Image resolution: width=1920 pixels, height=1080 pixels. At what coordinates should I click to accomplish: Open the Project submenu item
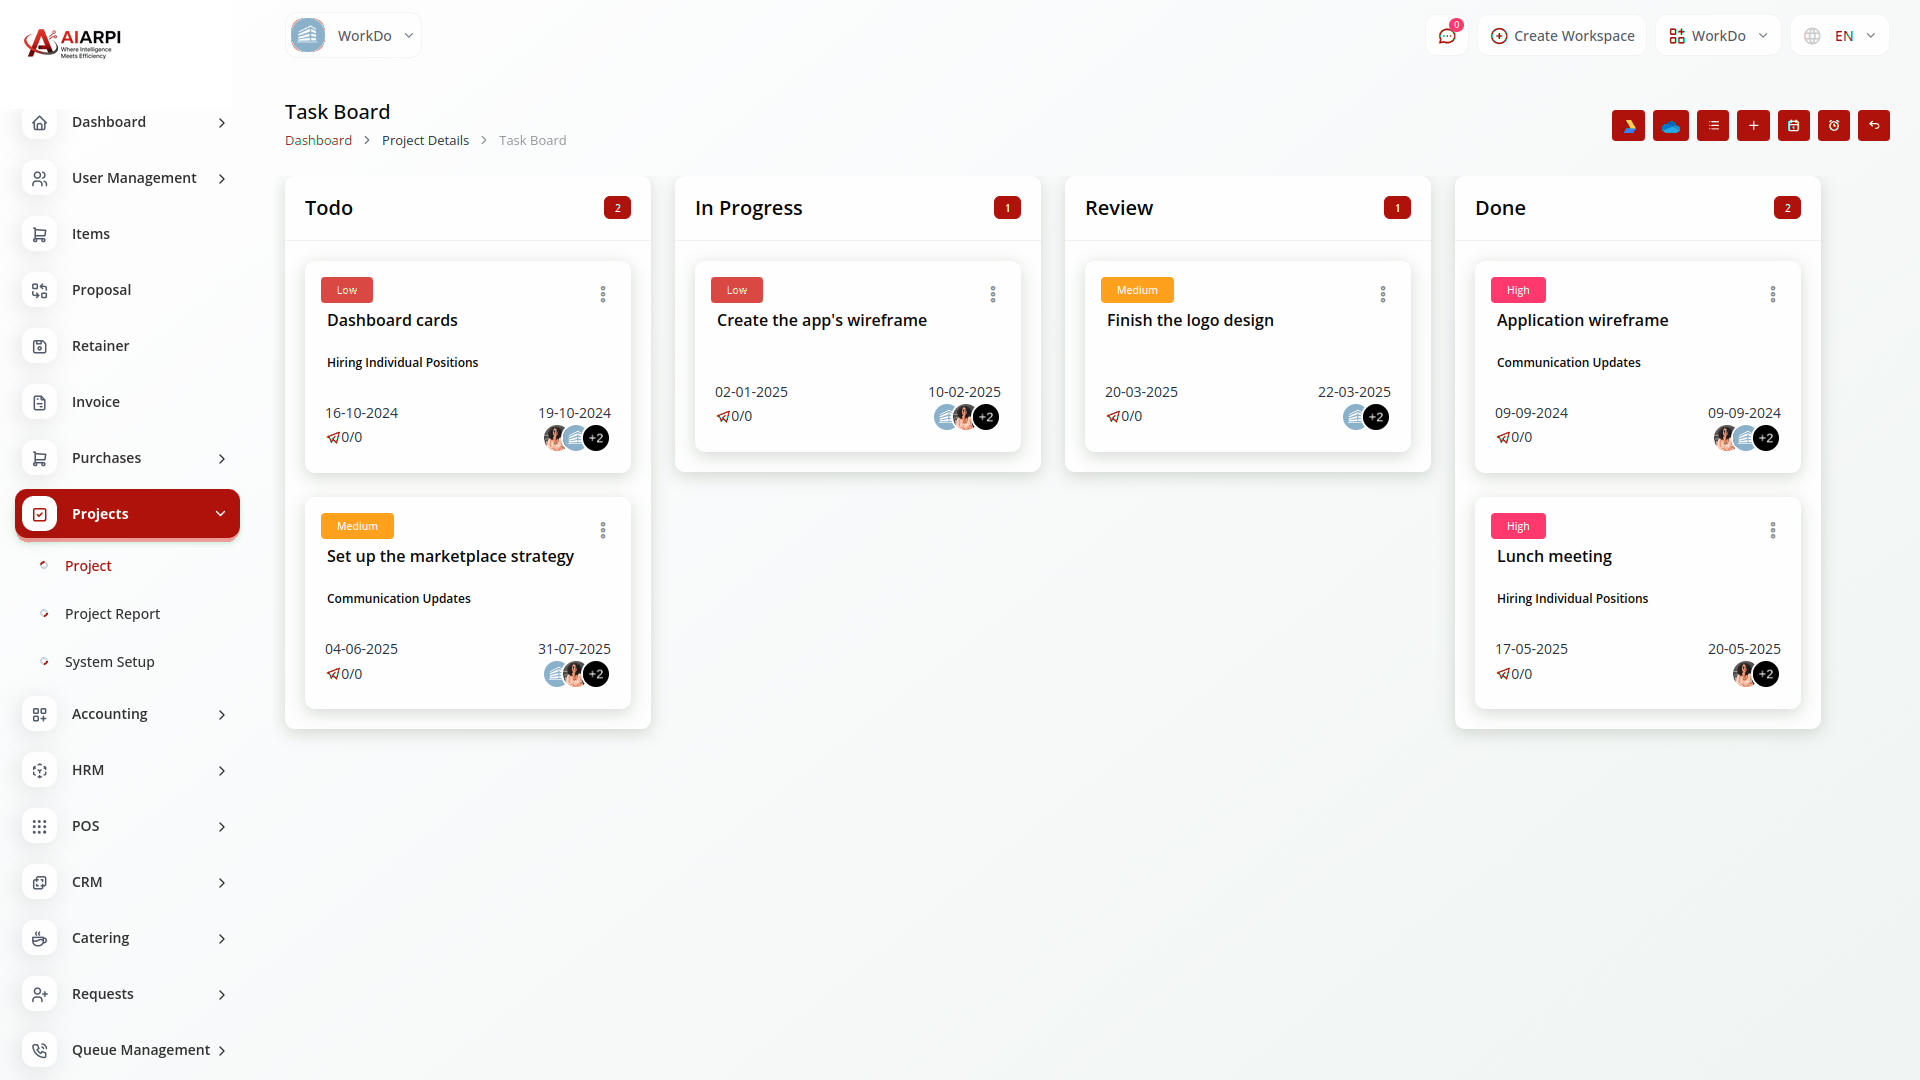[88, 566]
